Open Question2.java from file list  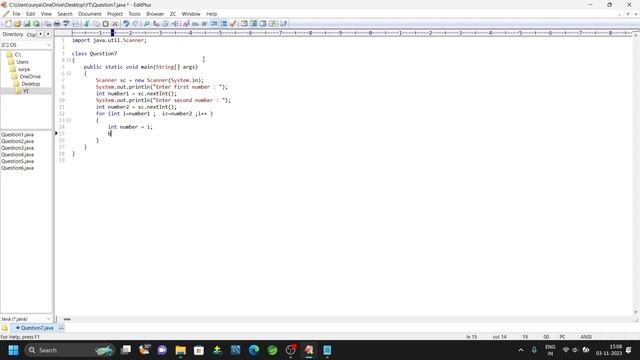pos(18,141)
